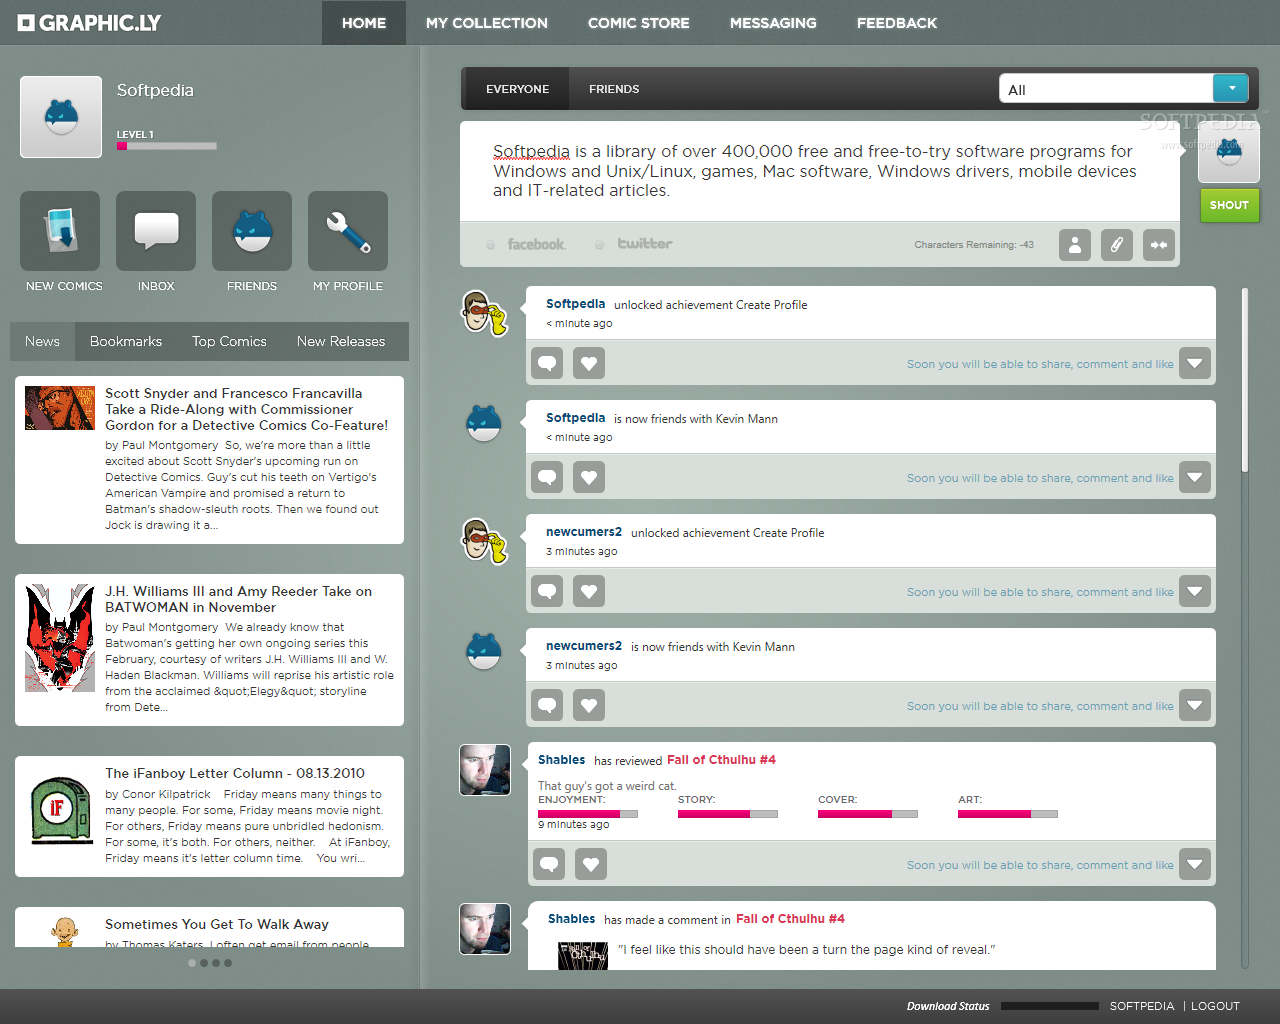This screenshot has width=1280, height=1024.
Task: Click the activity feed scrollbar
Action: (1245, 380)
